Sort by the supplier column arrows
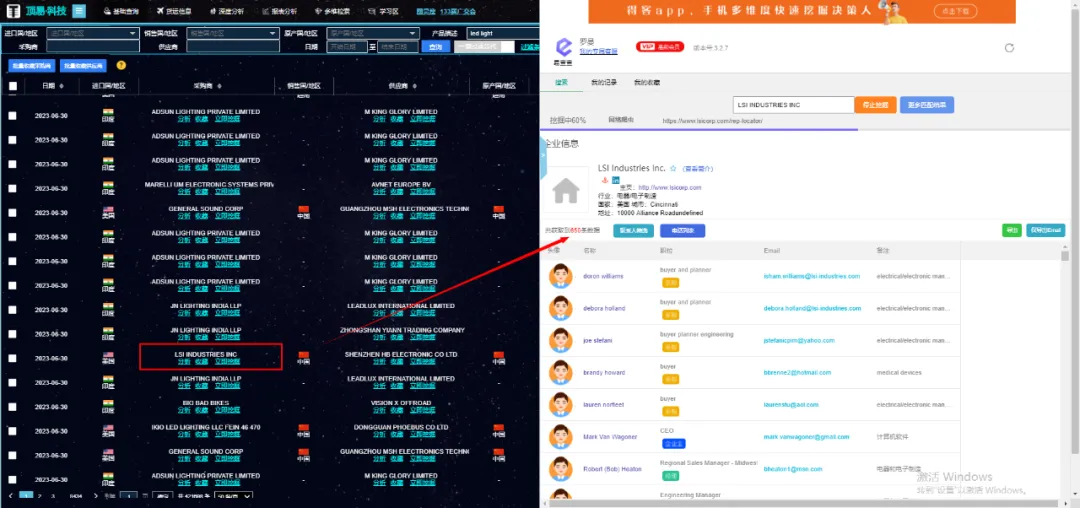The image size is (1080, 508). pos(417,86)
